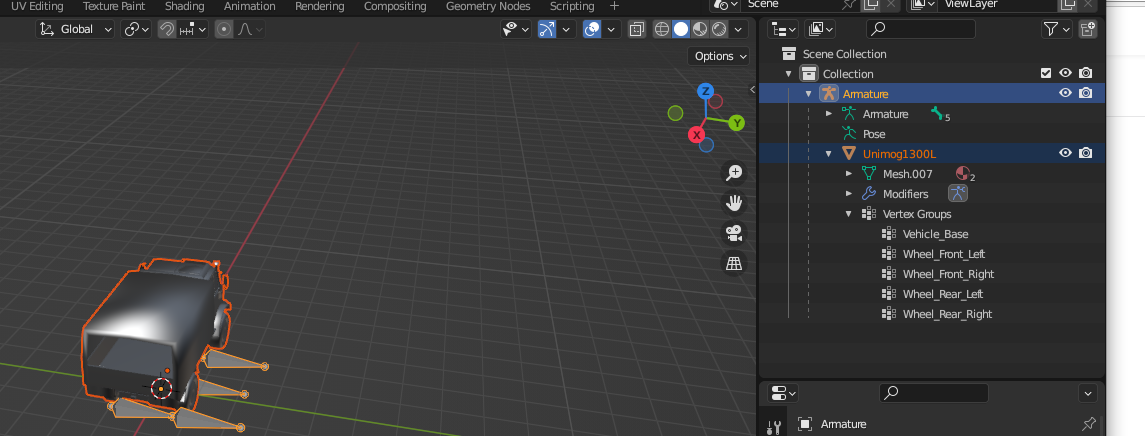This screenshot has height=436, width=1145.
Task: Click the Add Workspace plus icon
Action: click(x=614, y=6)
